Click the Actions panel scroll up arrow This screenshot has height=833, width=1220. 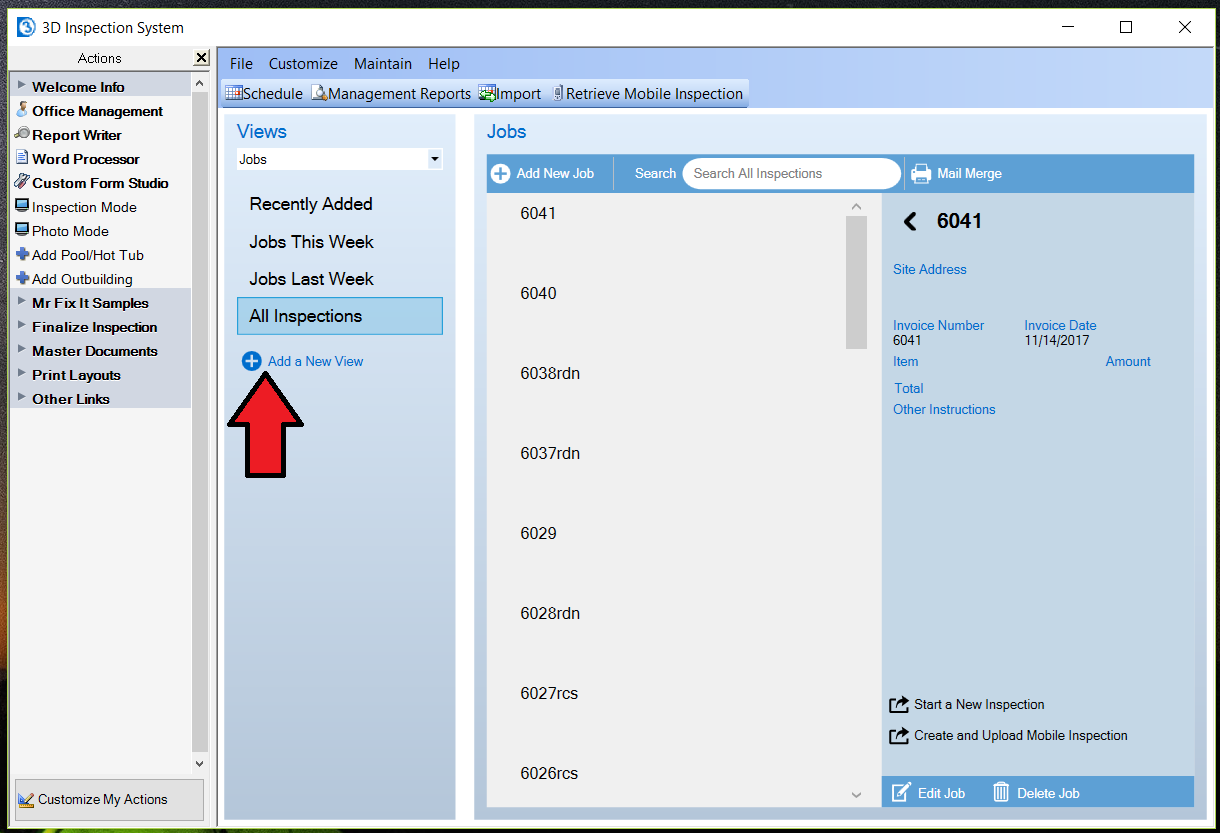[x=200, y=85]
